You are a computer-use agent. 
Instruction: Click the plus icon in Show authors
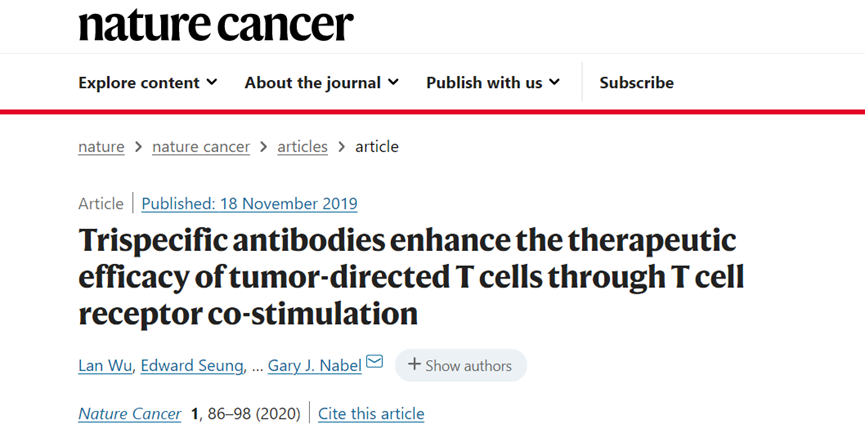pos(414,364)
